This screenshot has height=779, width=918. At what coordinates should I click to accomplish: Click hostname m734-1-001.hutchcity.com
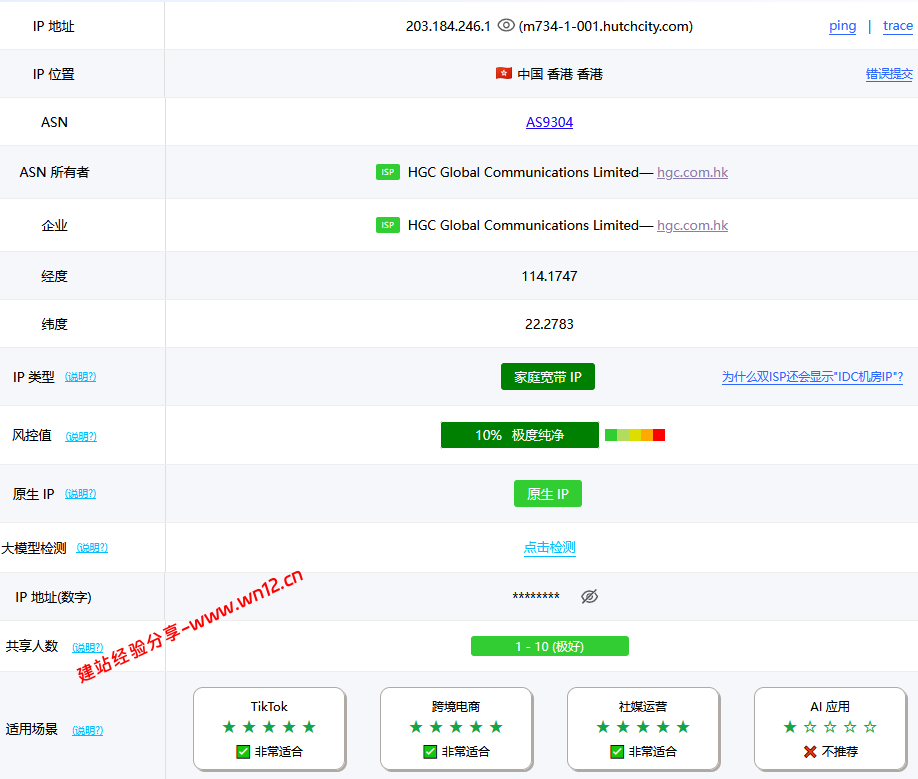[605, 26]
